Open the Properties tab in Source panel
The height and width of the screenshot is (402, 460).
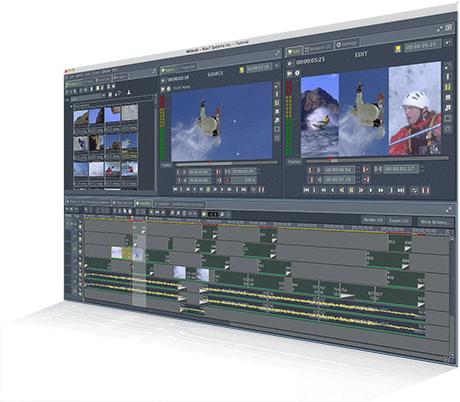point(187,68)
